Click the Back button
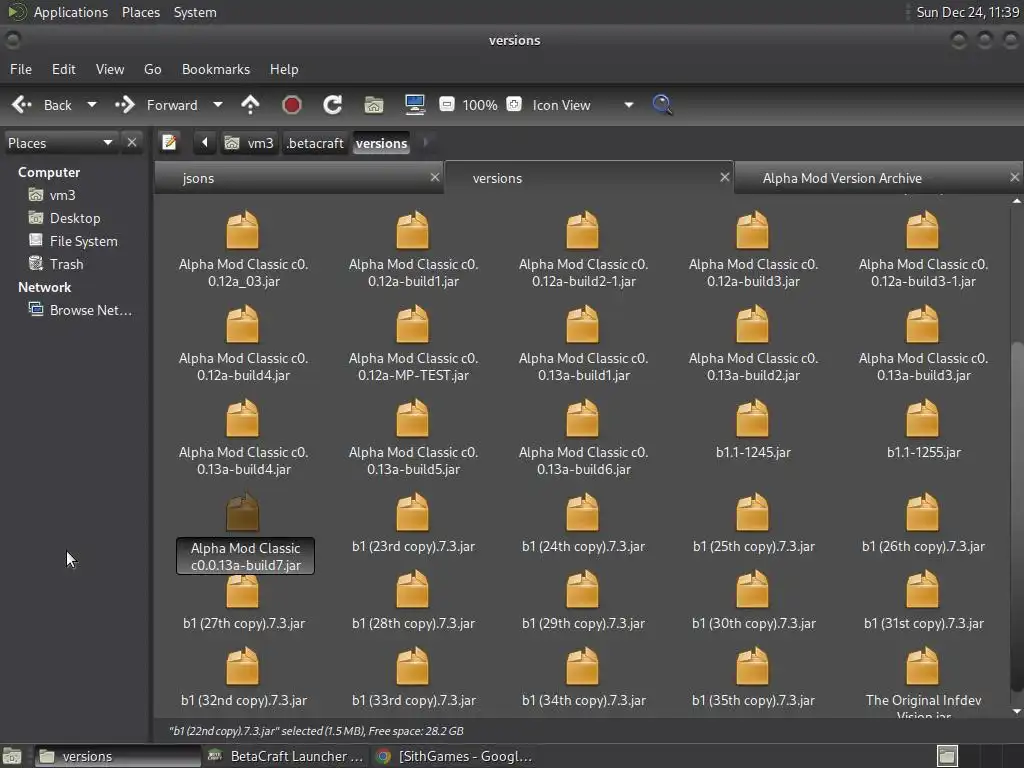This screenshot has height=768, width=1024. tap(45, 105)
